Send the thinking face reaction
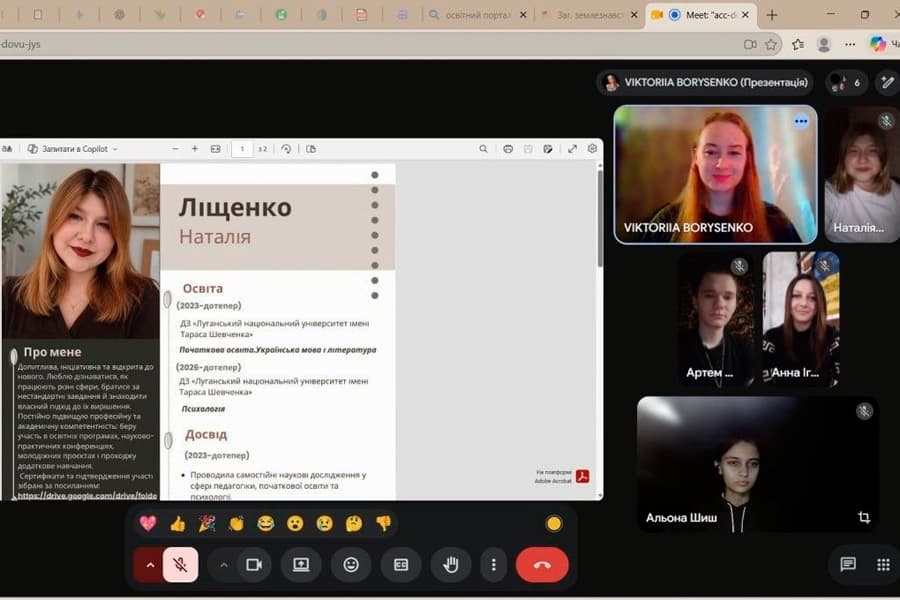The height and width of the screenshot is (600, 900). click(354, 524)
